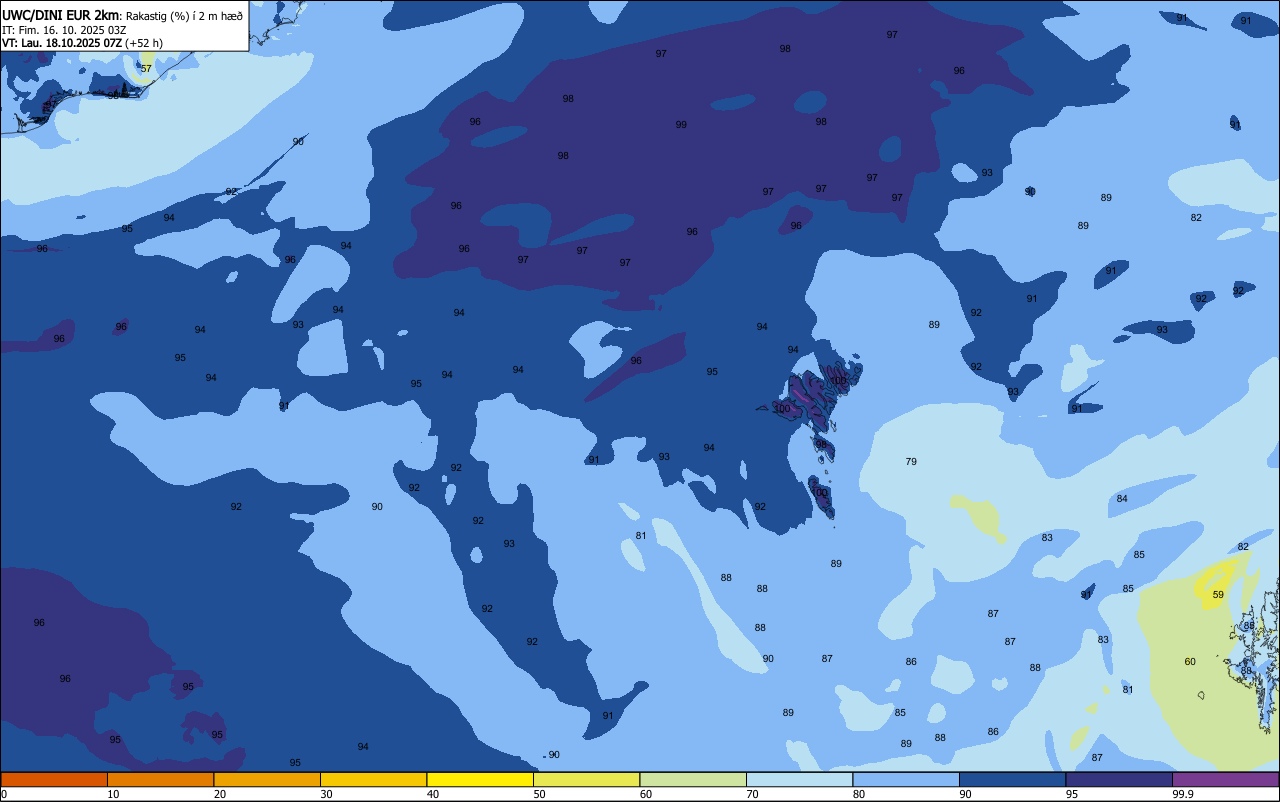Select the '79' humidity value on the map
Screen dimensions: 1280x802
(x=911, y=462)
